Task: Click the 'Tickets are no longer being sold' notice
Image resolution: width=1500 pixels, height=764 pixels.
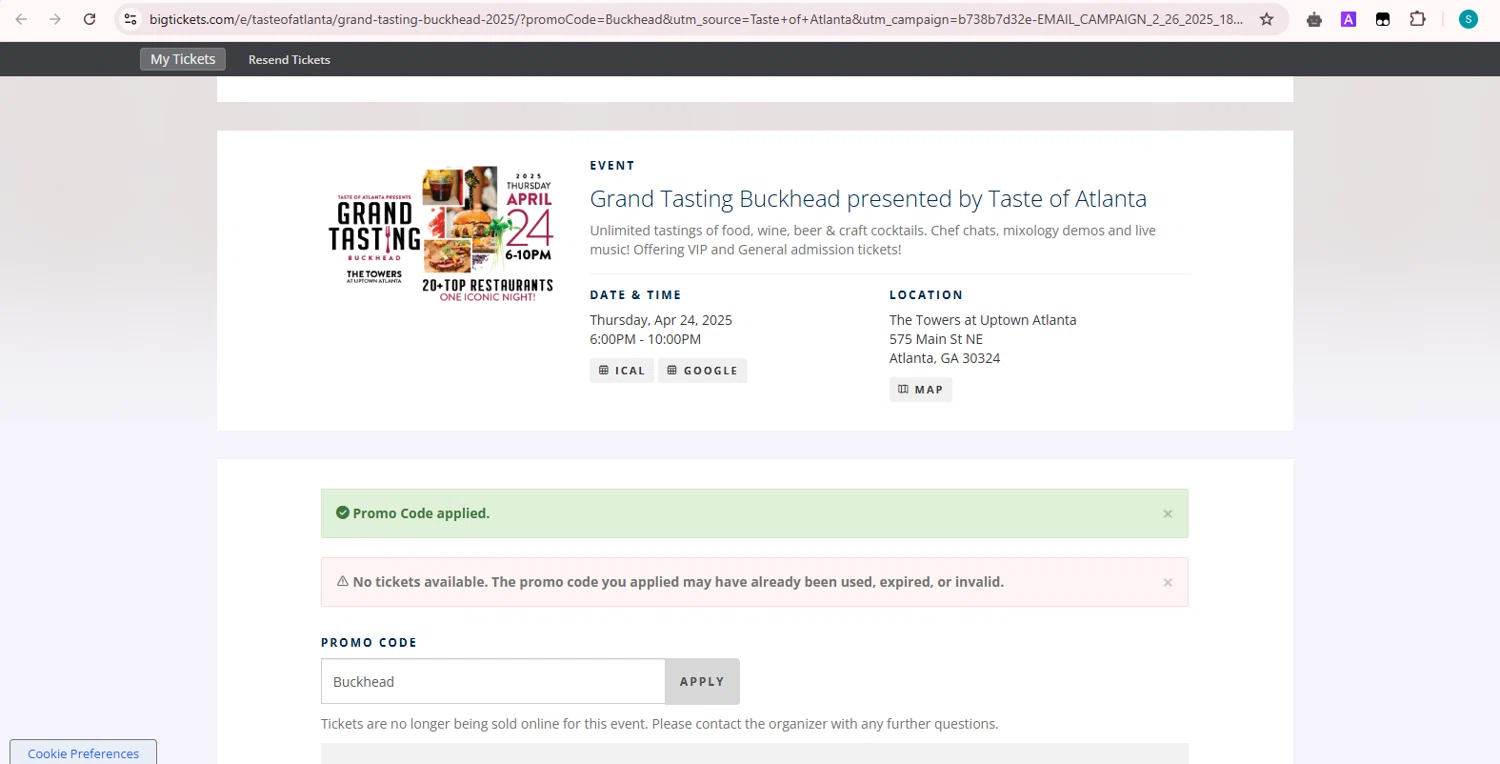Action: [x=659, y=723]
